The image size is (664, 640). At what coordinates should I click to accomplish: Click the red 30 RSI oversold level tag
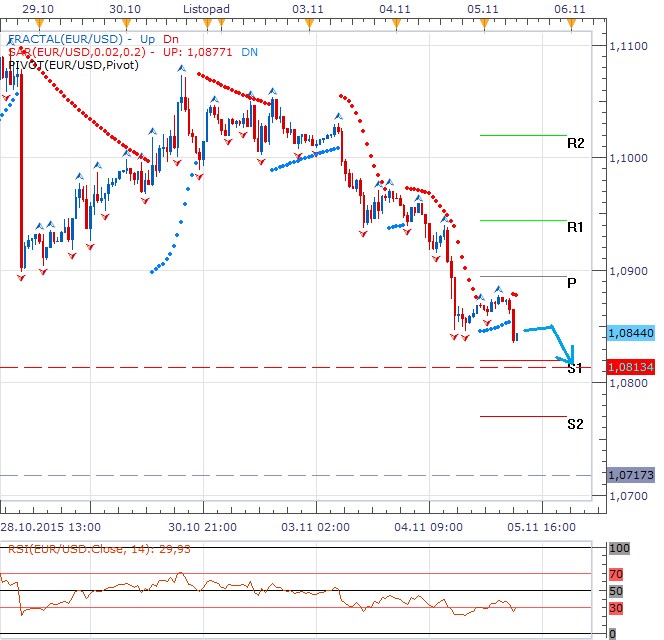[618, 608]
